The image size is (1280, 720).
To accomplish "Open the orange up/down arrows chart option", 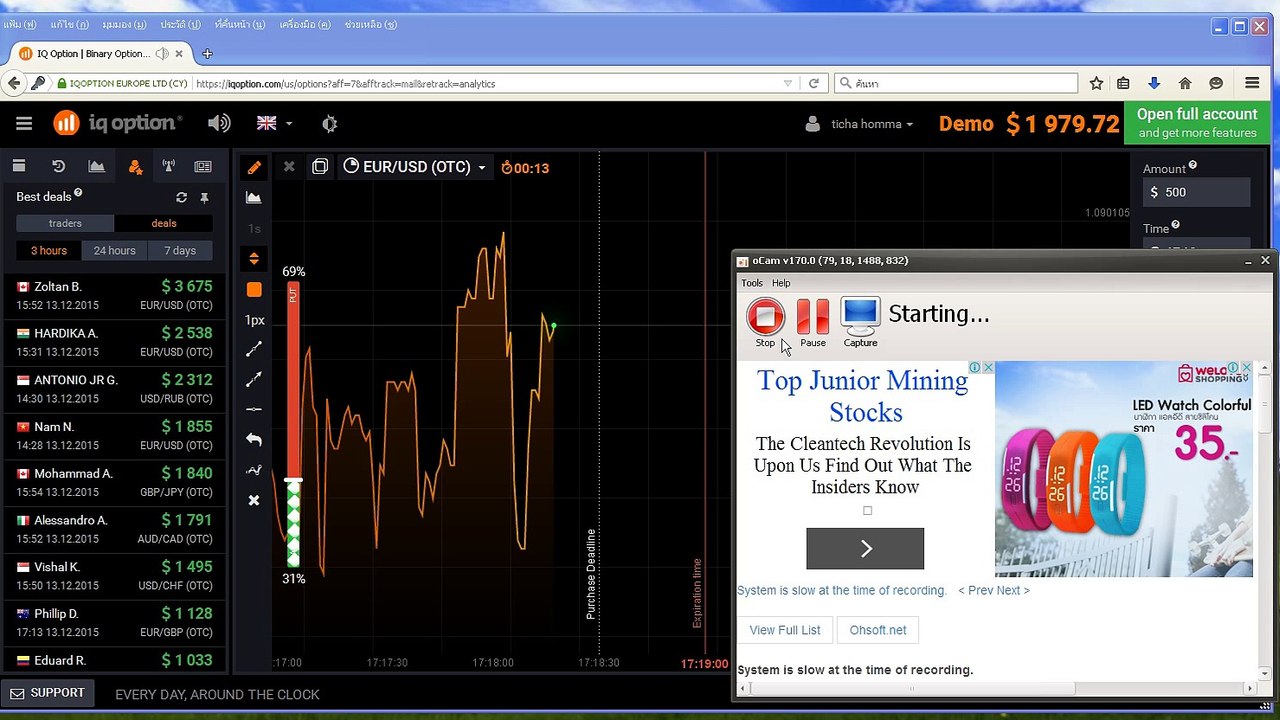I will (254, 259).
